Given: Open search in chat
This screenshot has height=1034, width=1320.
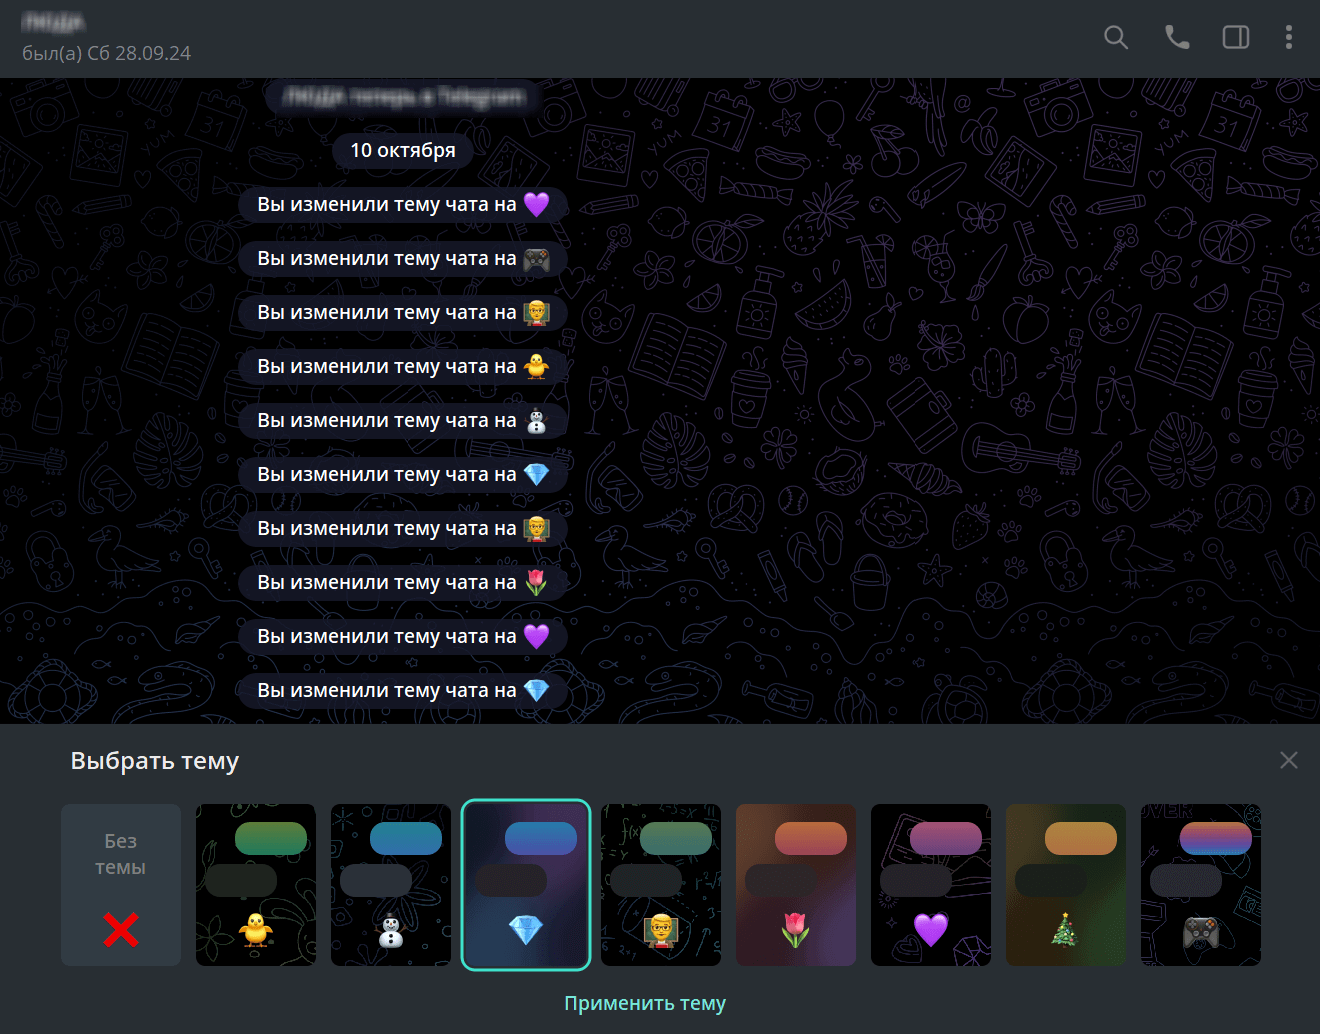Looking at the screenshot, I should pyautogui.click(x=1116, y=38).
